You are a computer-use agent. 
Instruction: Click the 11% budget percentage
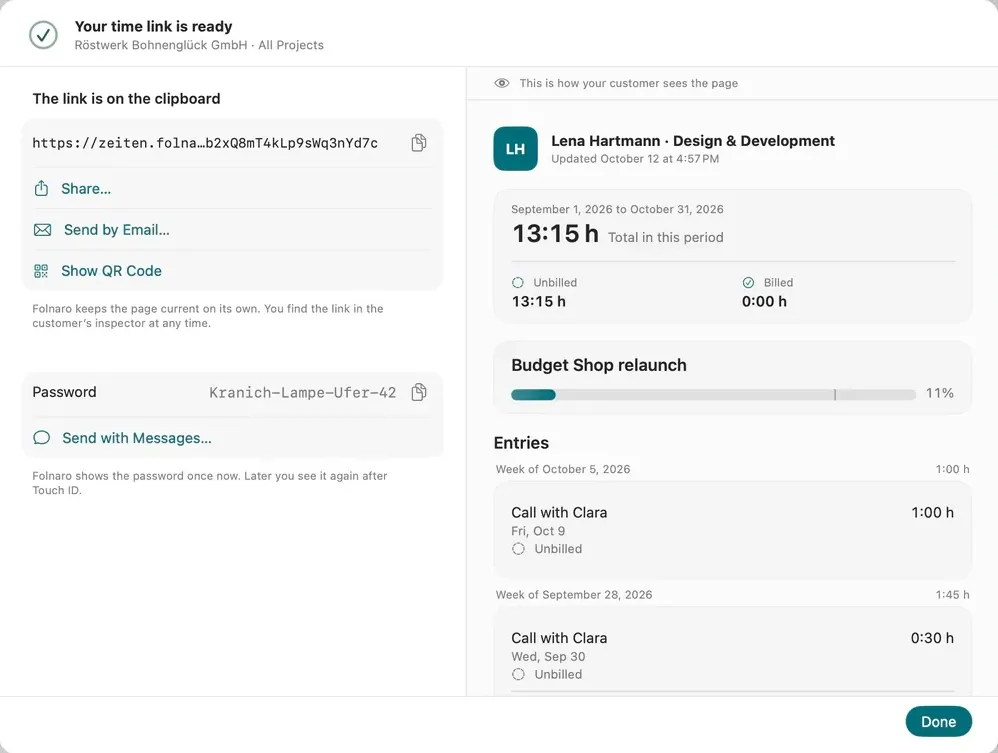[x=939, y=393]
